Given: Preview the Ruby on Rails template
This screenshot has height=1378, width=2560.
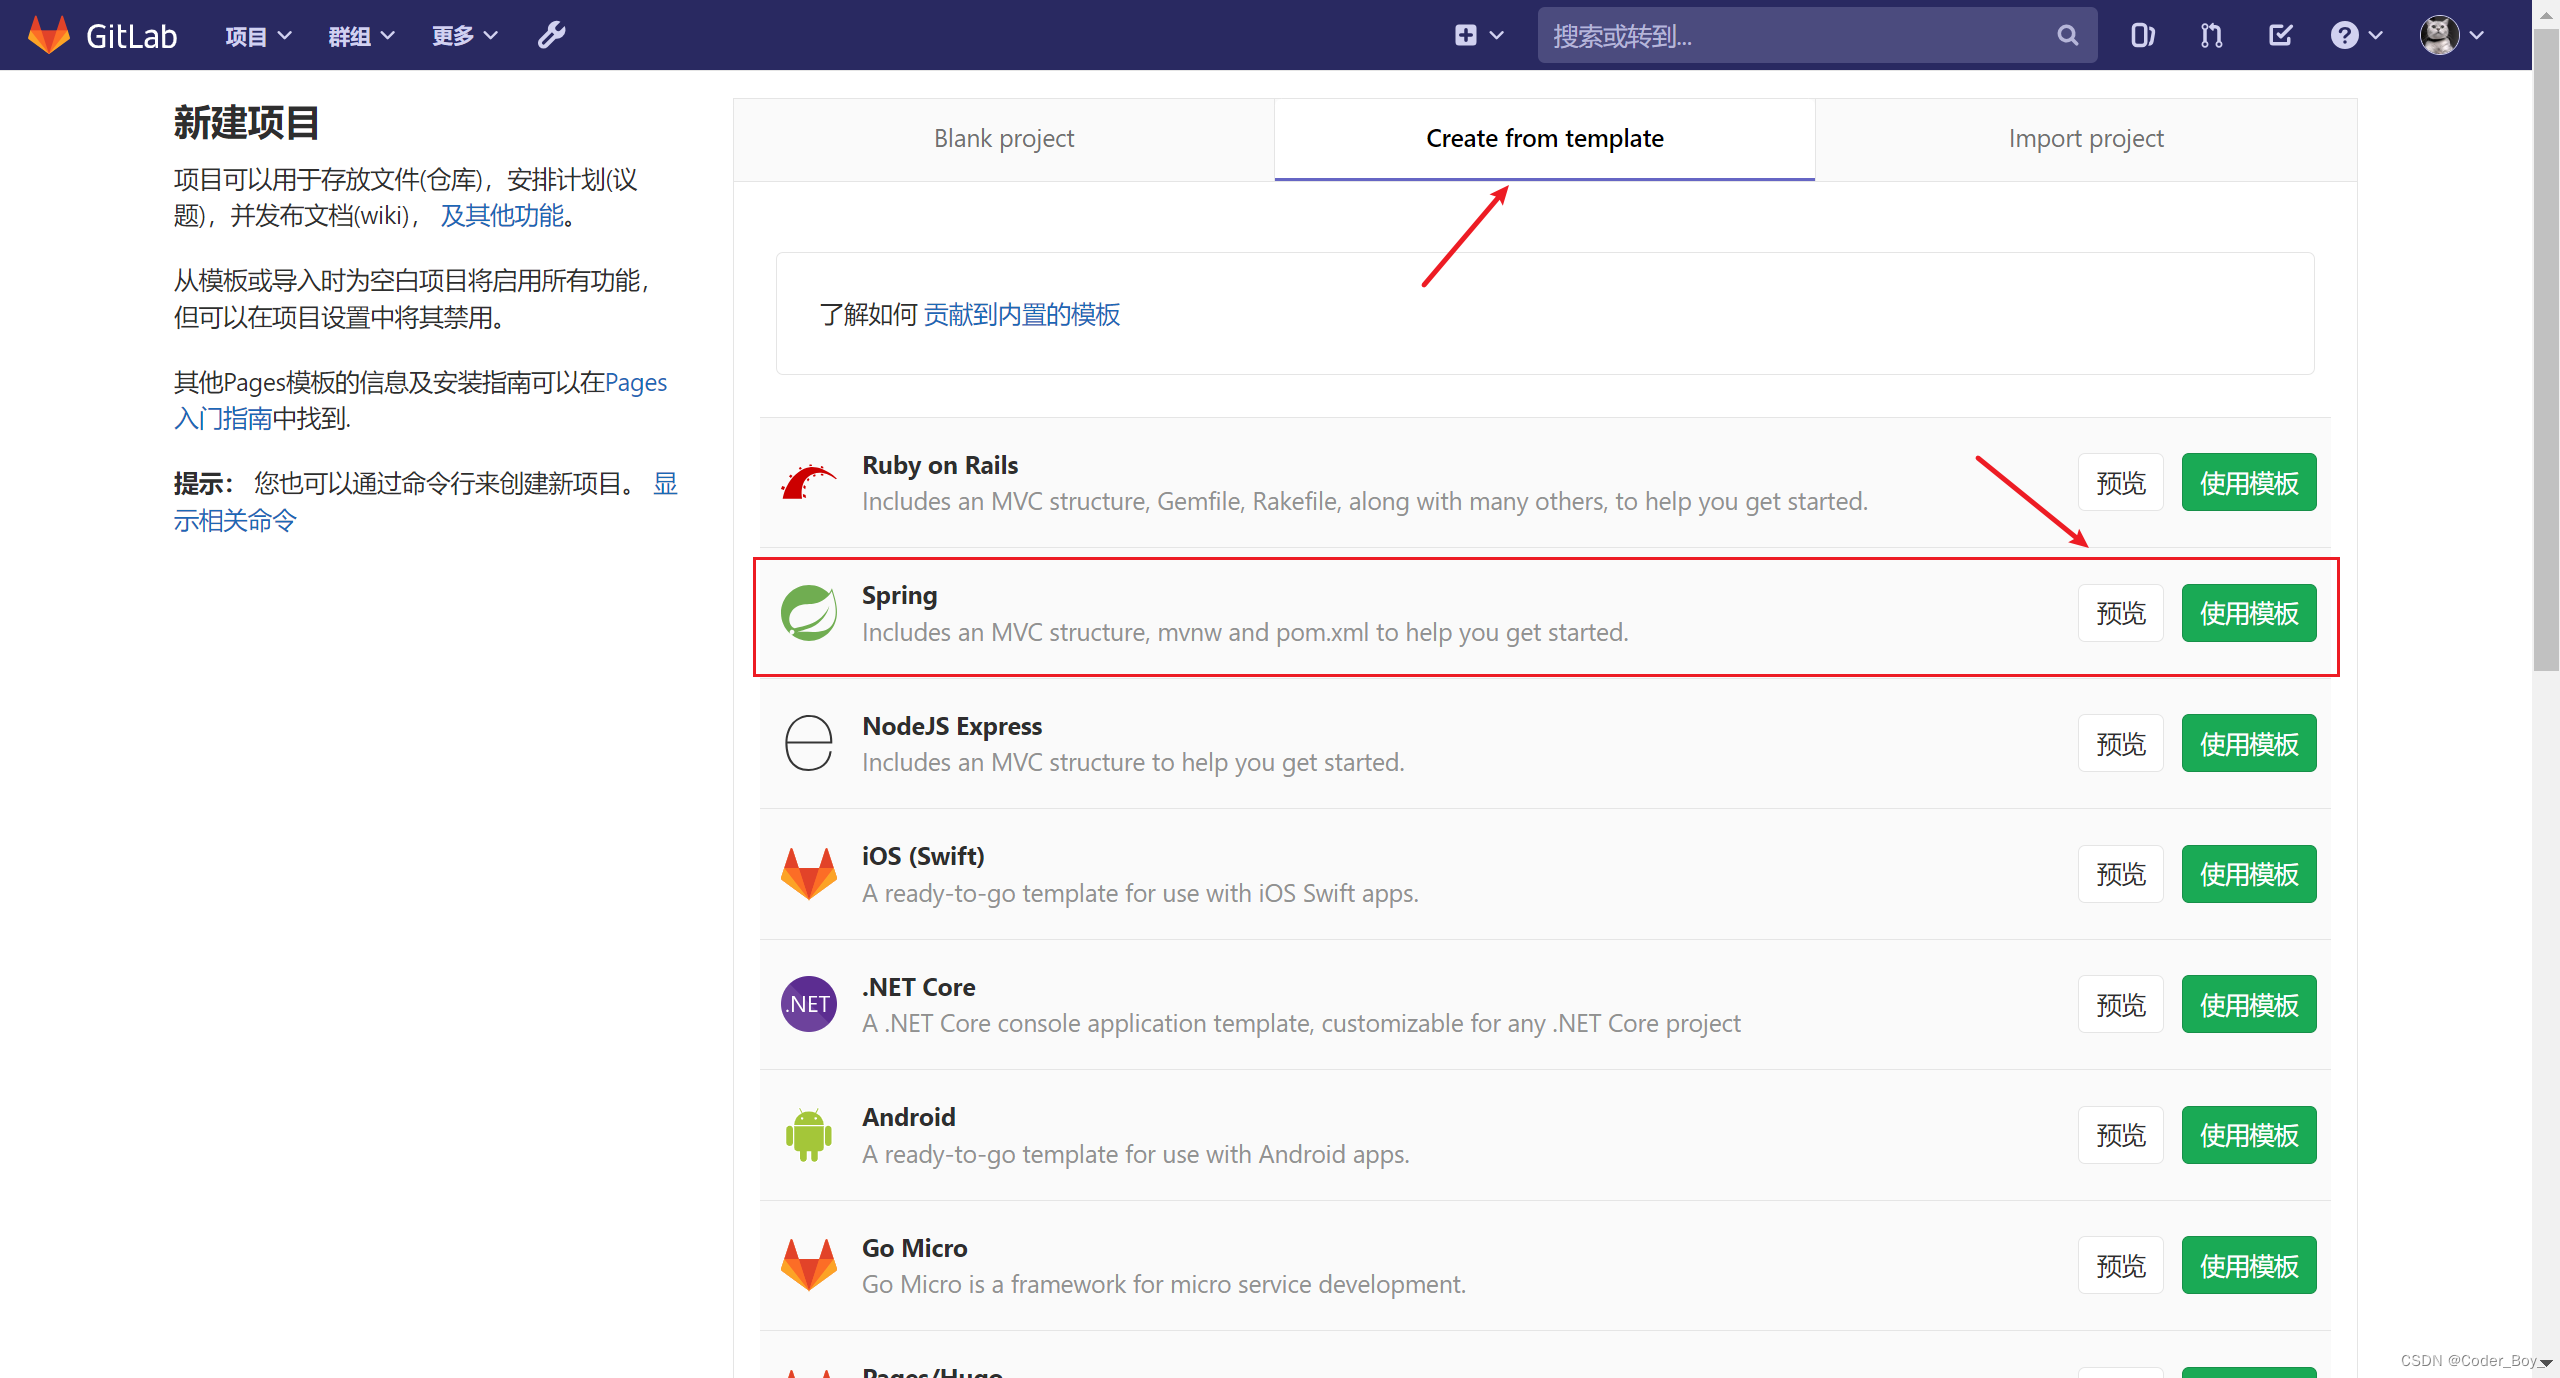Looking at the screenshot, I should (x=2120, y=483).
